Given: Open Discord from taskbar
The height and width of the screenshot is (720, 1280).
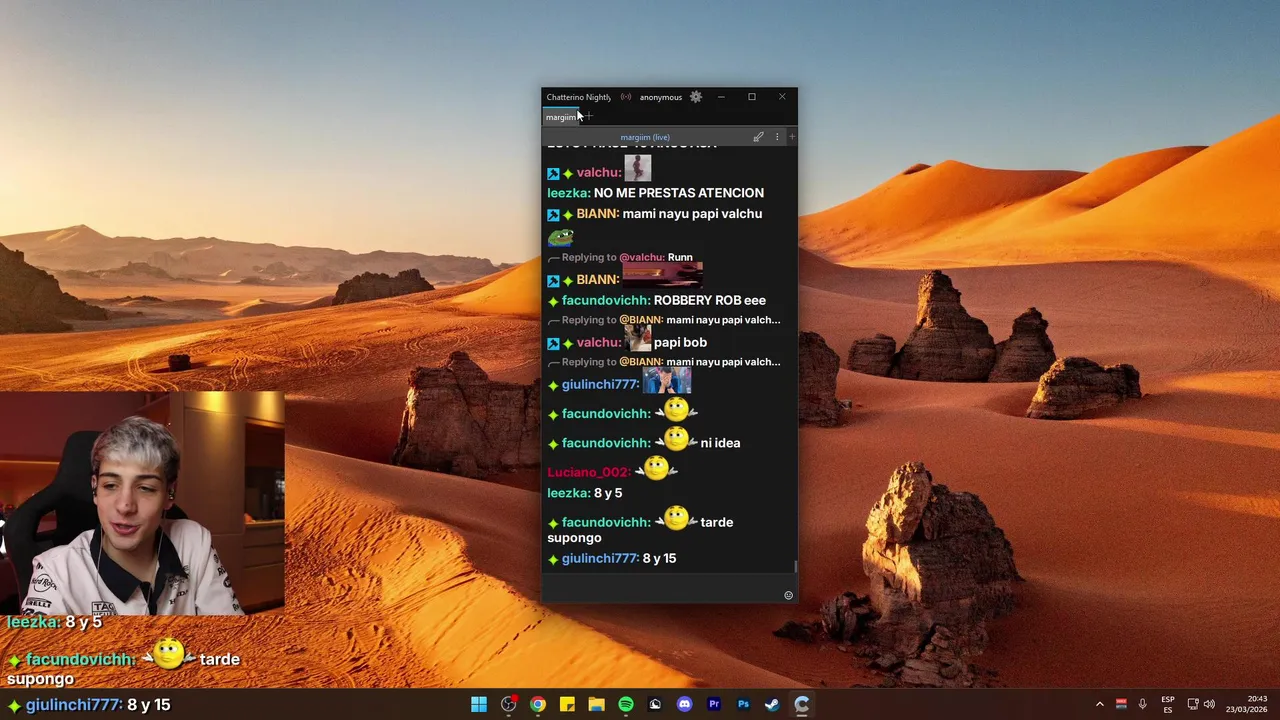Looking at the screenshot, I should 684,704.
